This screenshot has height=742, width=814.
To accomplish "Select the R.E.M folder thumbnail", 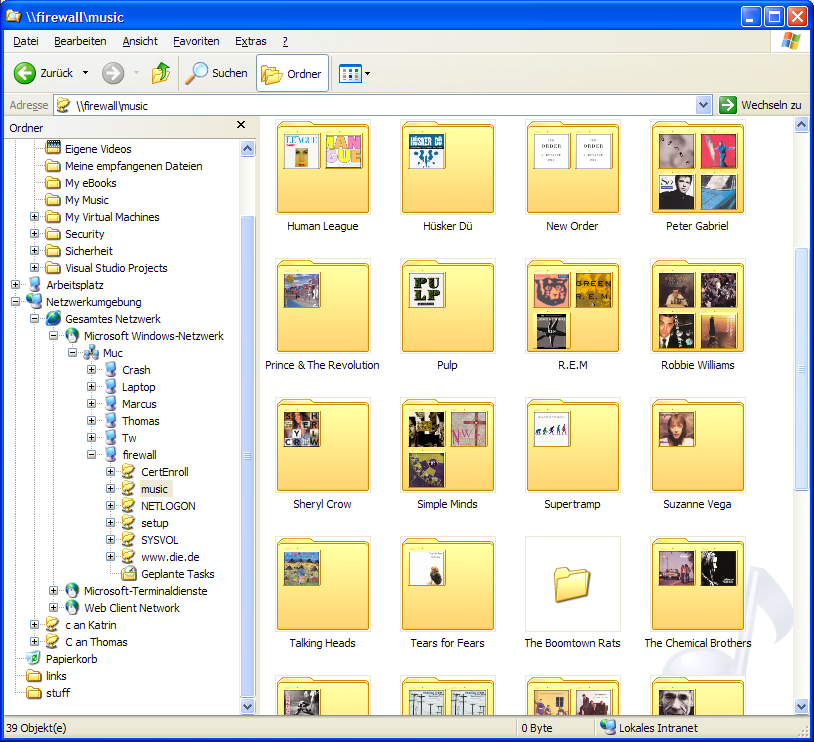I will coord(573,306).
